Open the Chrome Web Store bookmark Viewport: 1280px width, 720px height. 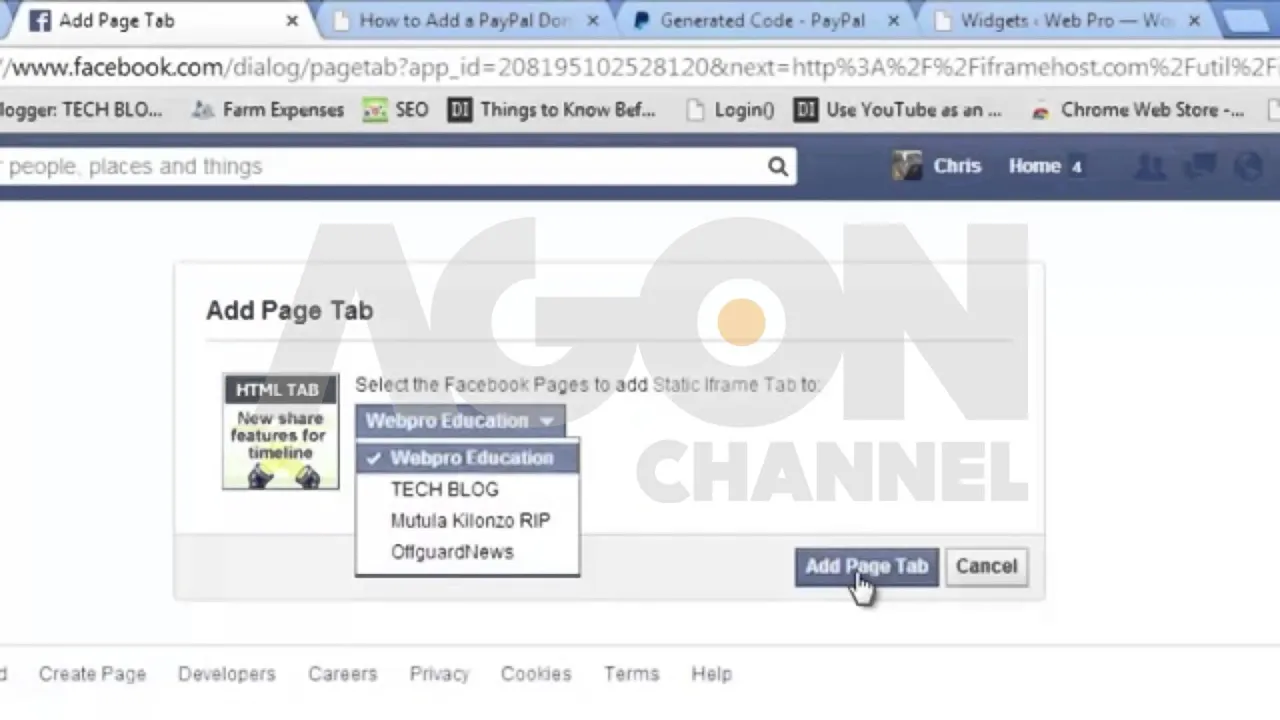point(1138,110)
